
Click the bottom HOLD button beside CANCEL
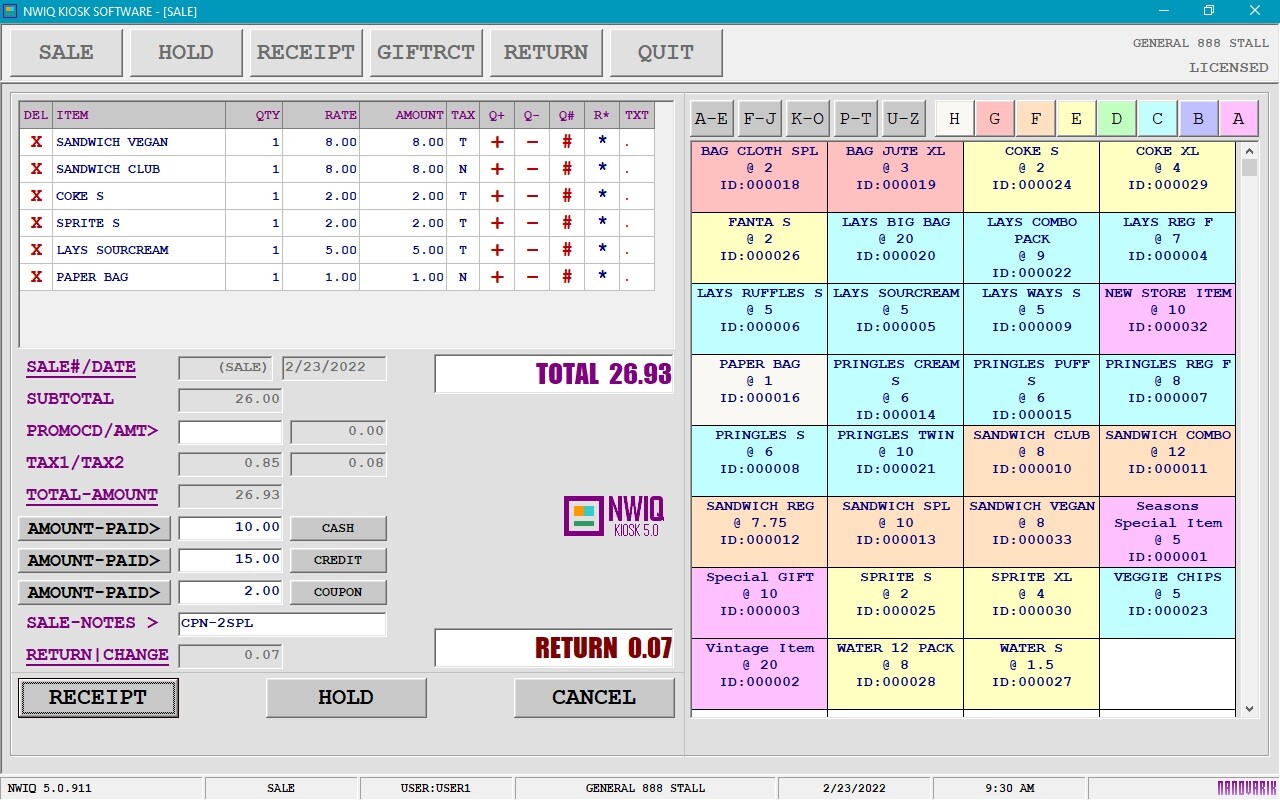point(346,698)
